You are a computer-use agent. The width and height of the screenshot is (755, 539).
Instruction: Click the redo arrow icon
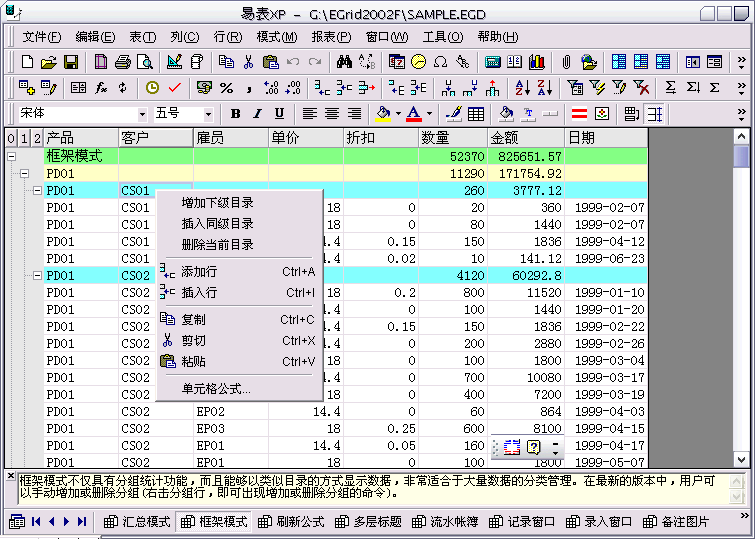point(315,62)
